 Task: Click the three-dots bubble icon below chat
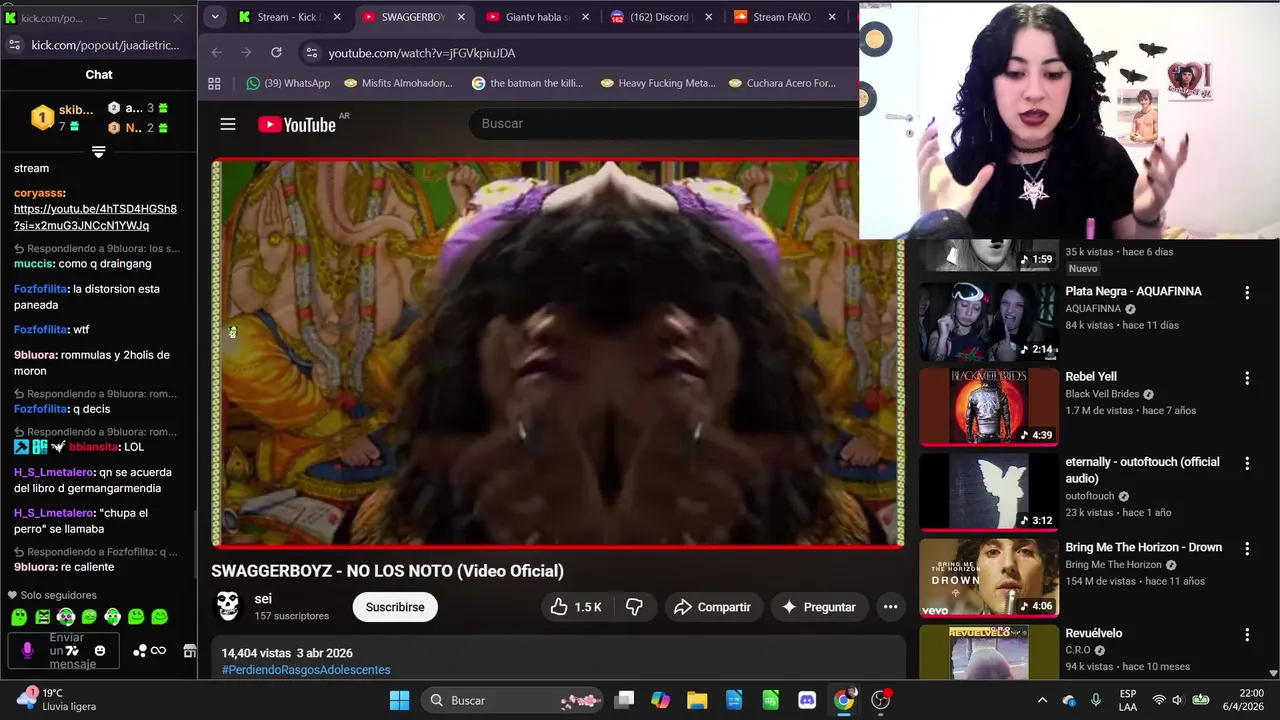pyautogui.click(x=140, y=651)
